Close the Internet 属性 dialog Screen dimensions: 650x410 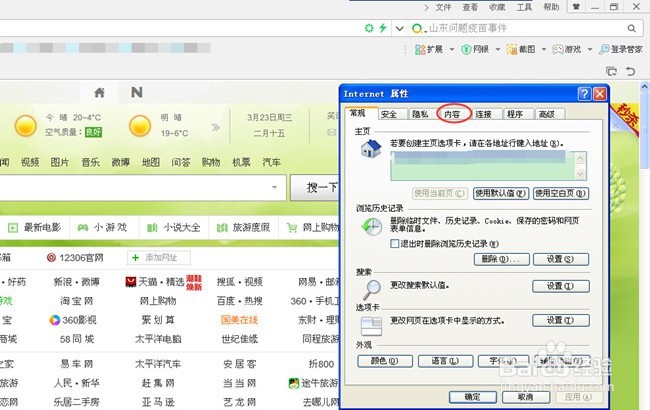click(599, 94)
